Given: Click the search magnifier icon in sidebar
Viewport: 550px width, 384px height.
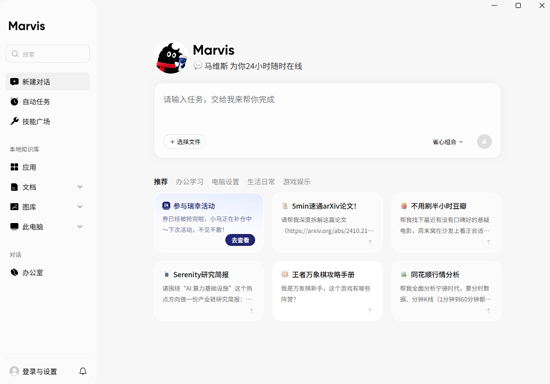Looking at the screenshot, I should coord(15,54).
